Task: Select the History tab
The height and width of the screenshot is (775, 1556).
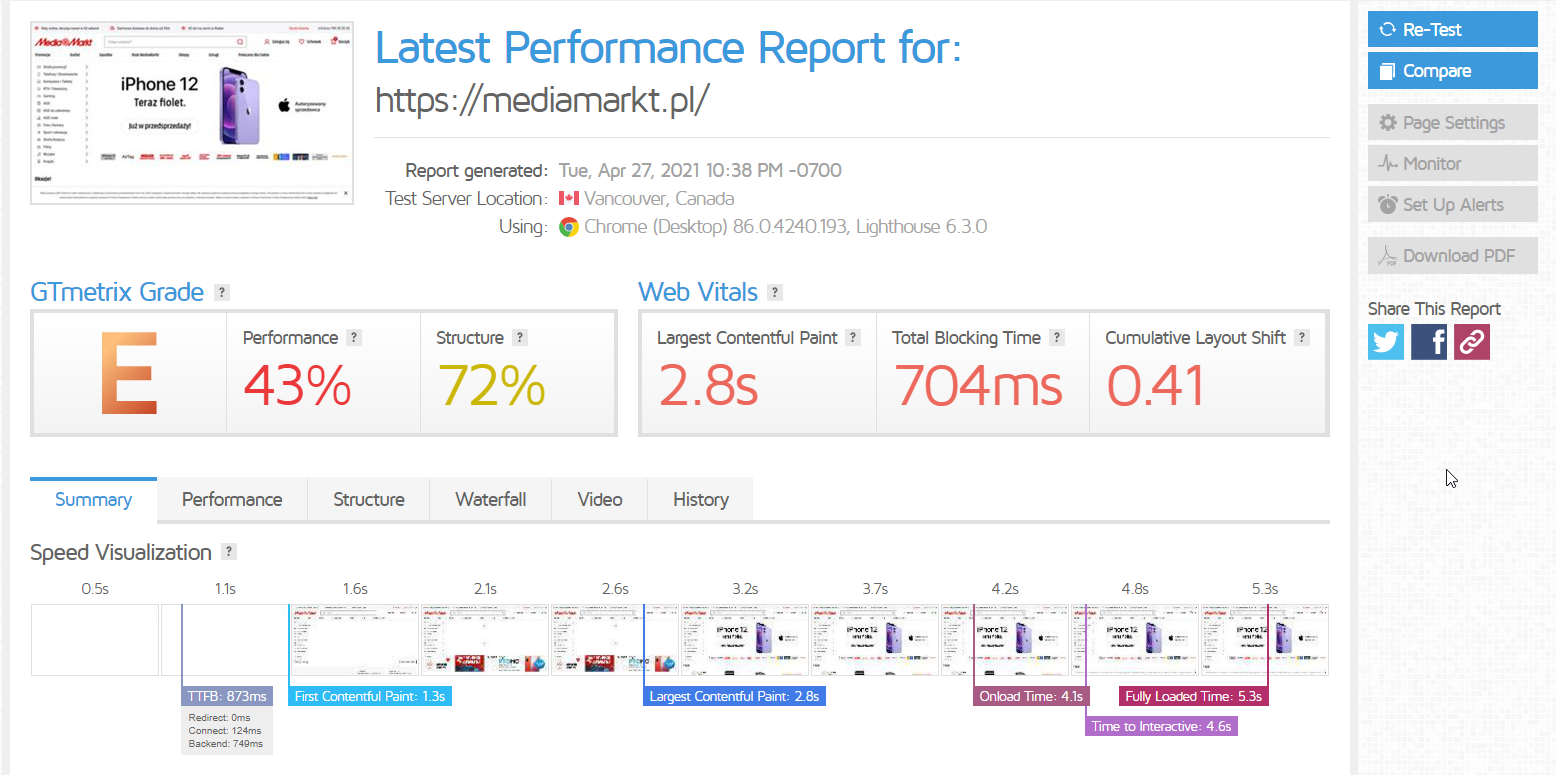Action: pyautogui.click(x=700, y=500)
